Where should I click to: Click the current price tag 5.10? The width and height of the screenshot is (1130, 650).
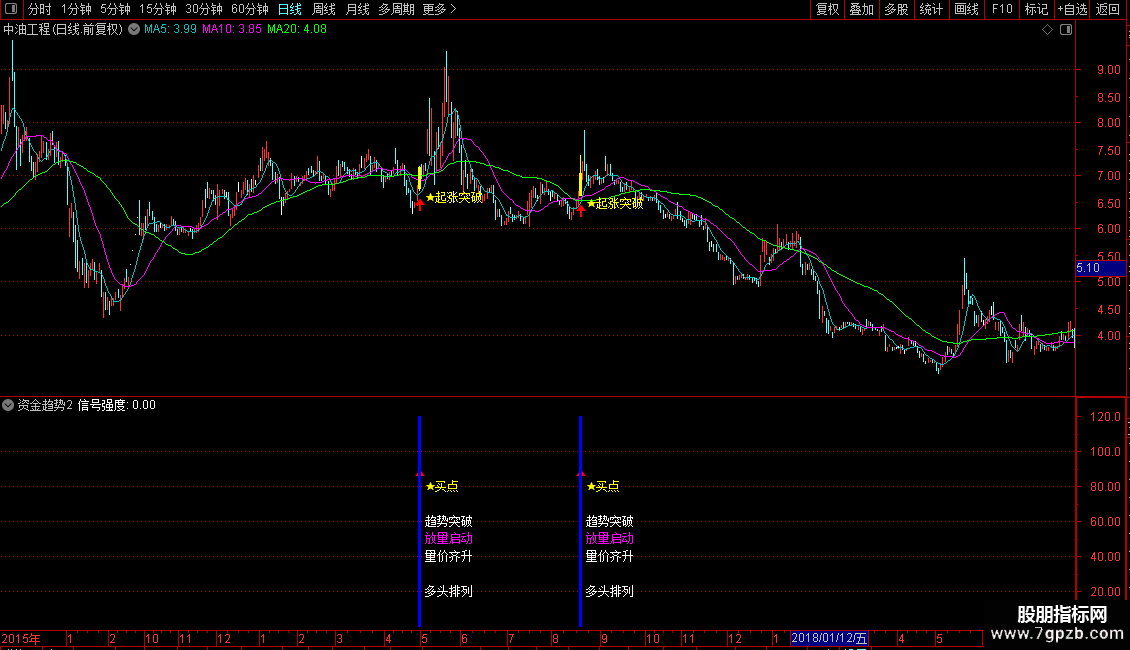(x=1098, y=268)
